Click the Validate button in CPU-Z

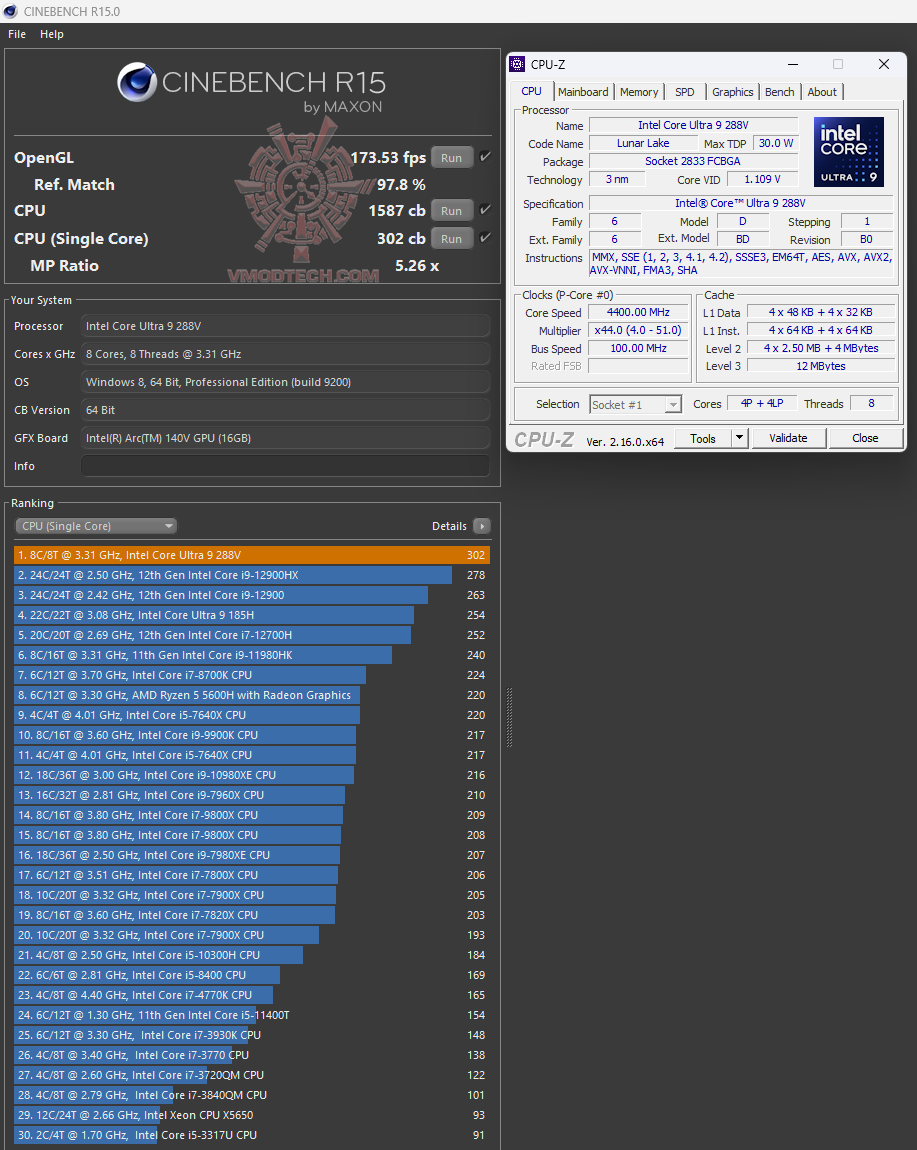point(789,438)
